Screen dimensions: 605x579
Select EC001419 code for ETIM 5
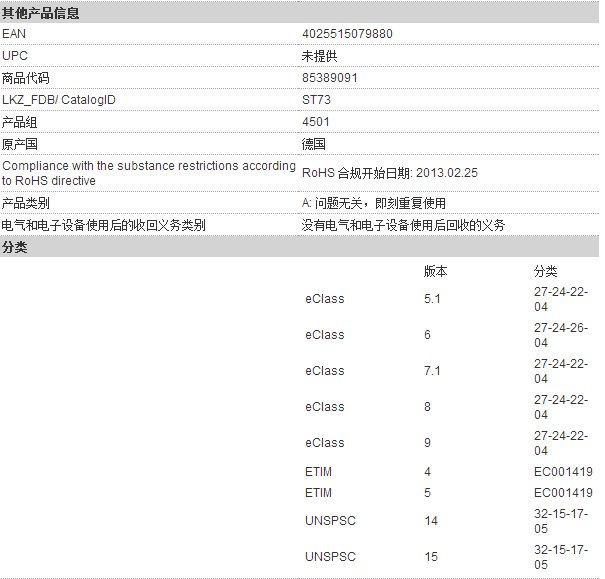[x=563, y=493]
